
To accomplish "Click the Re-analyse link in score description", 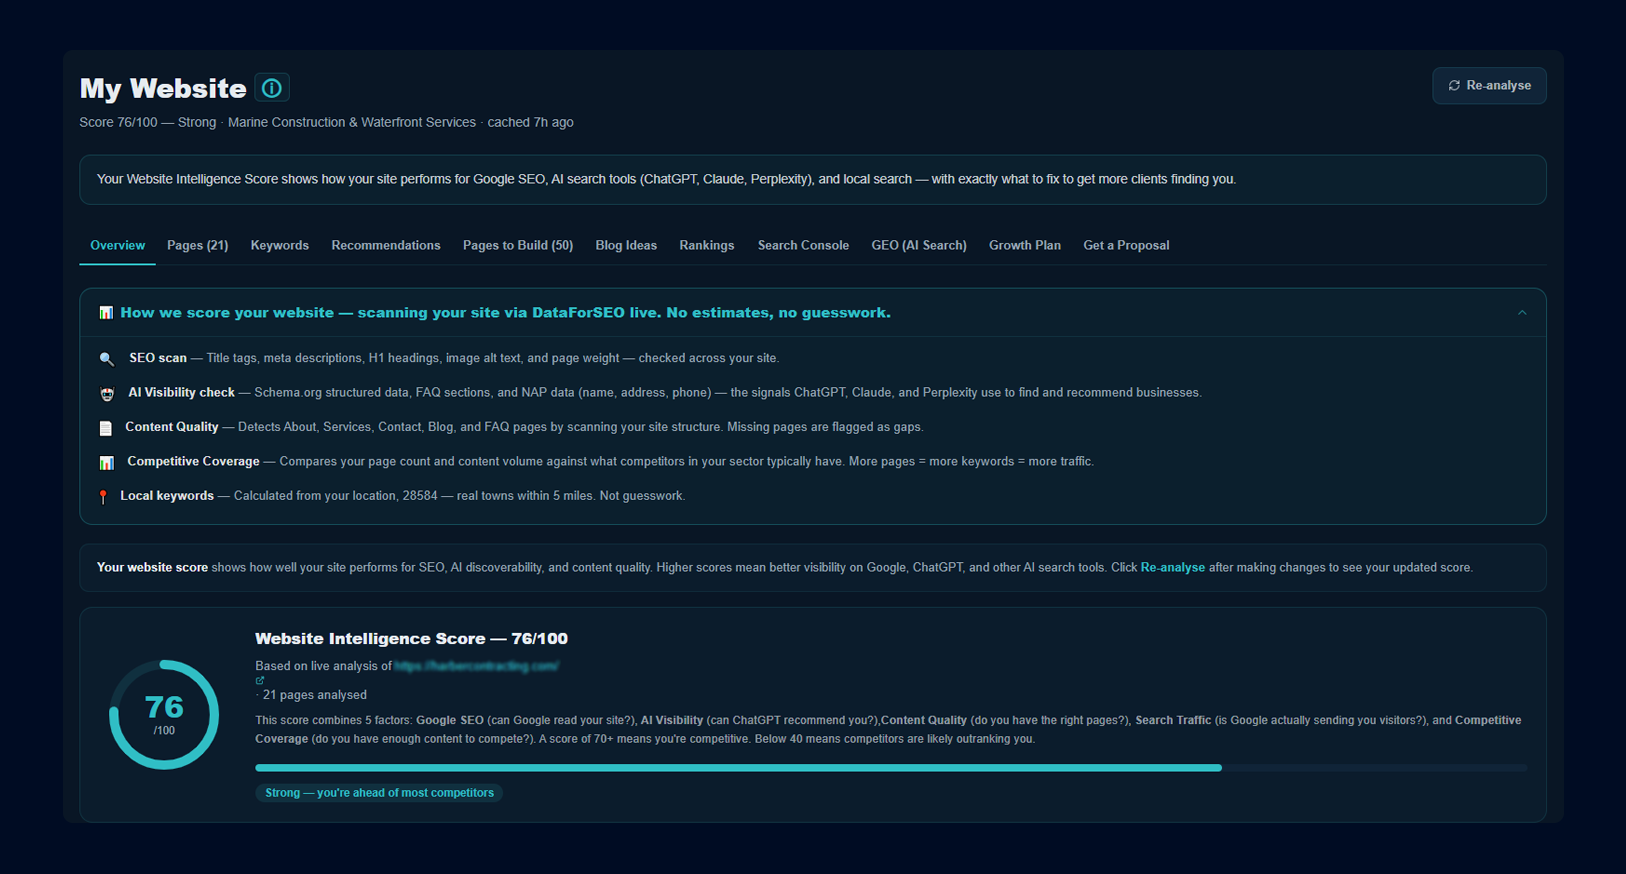I will coord(1172,568).
